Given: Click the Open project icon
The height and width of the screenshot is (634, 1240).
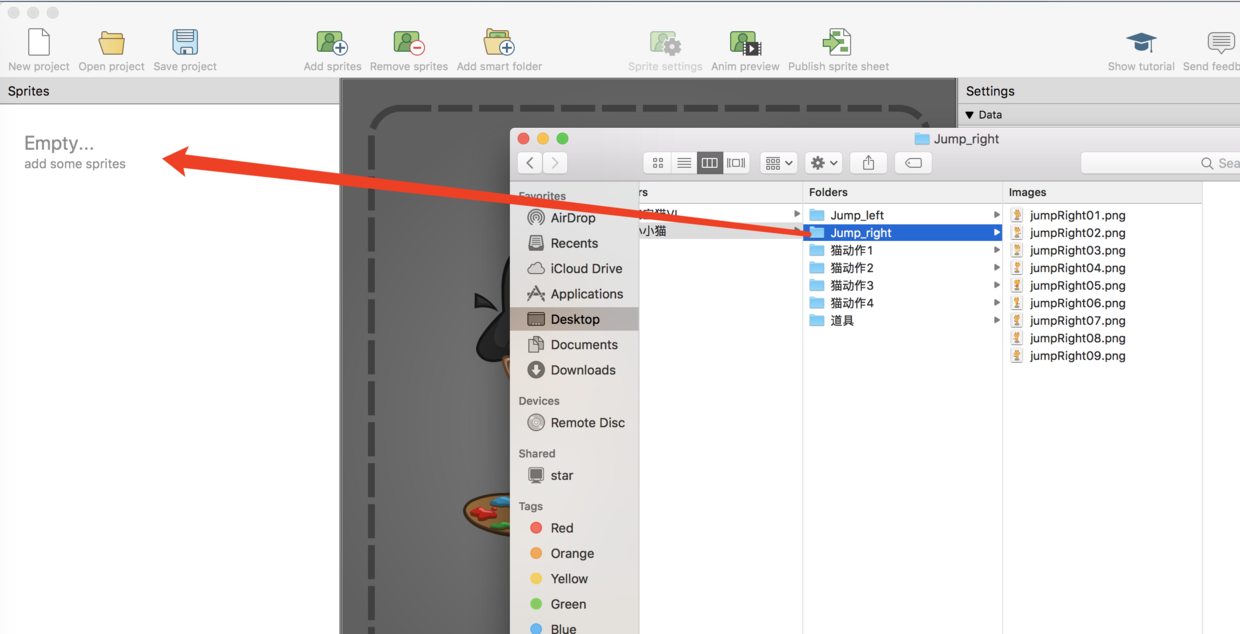Looking at the screenshot, I should pyautogui.click(x=112, y=43).
